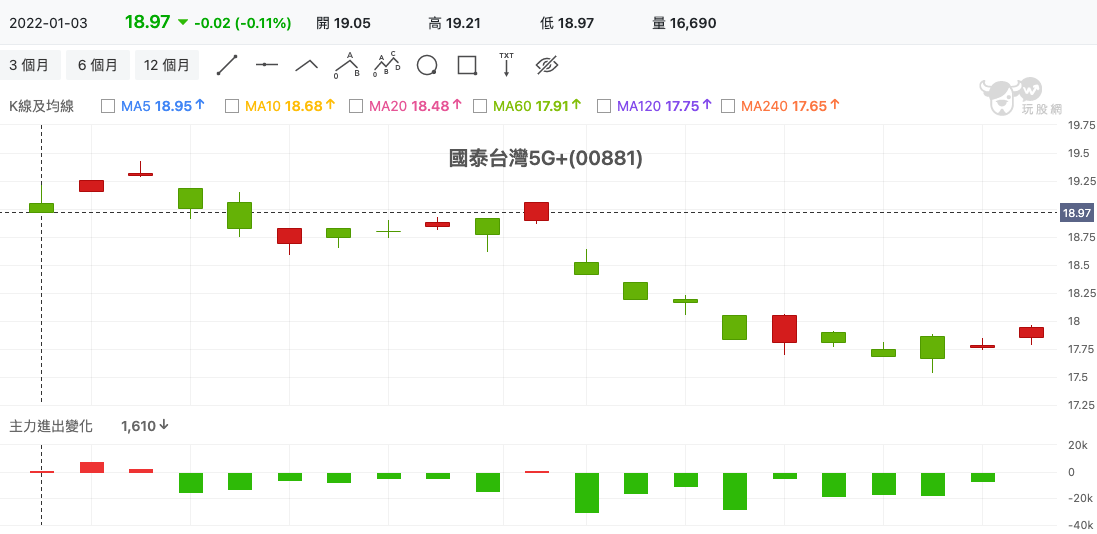1097x534 pixels.
Task: Enable the MA10 moving average checkbox
Action: [232, 106]
